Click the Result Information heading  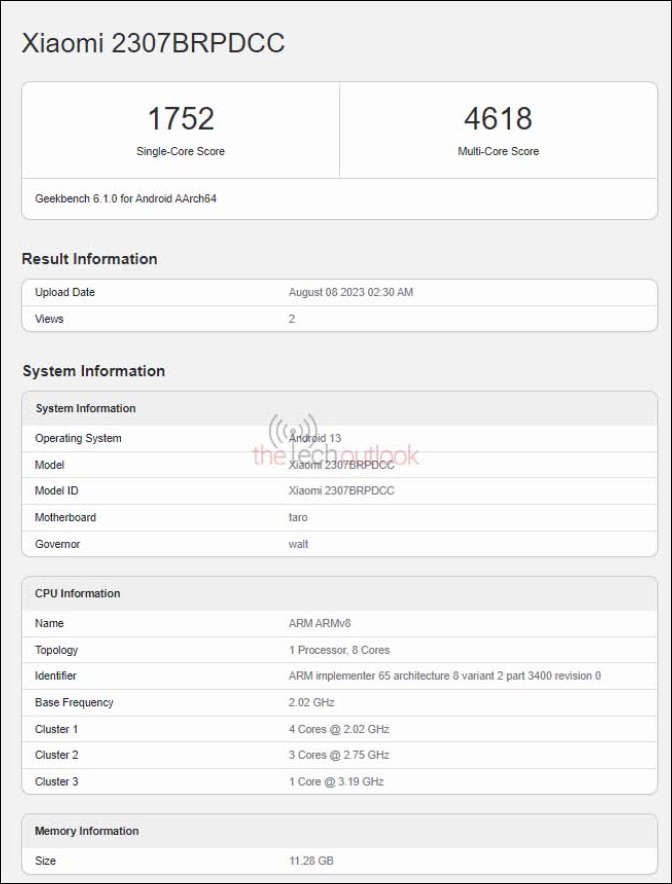[x=89, y=259]
